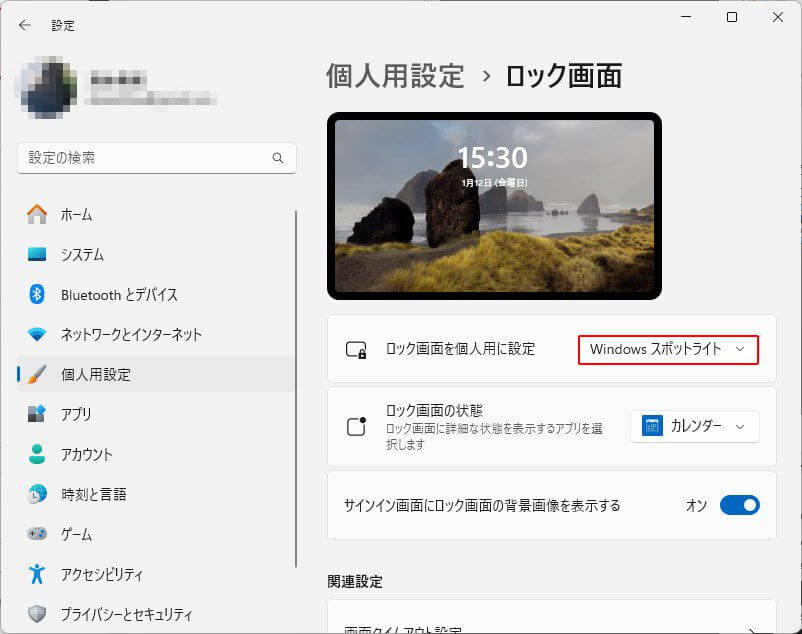802x634 pixels.
Task: Click the Home (ホーム) house icon
Action: (x=37, y=214)
